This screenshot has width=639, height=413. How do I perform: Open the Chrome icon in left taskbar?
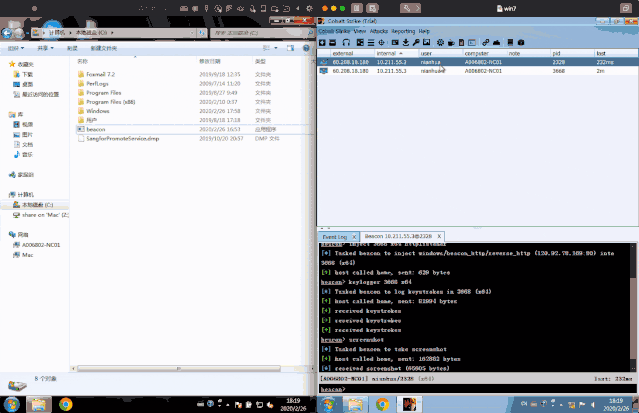coord(65,404)
